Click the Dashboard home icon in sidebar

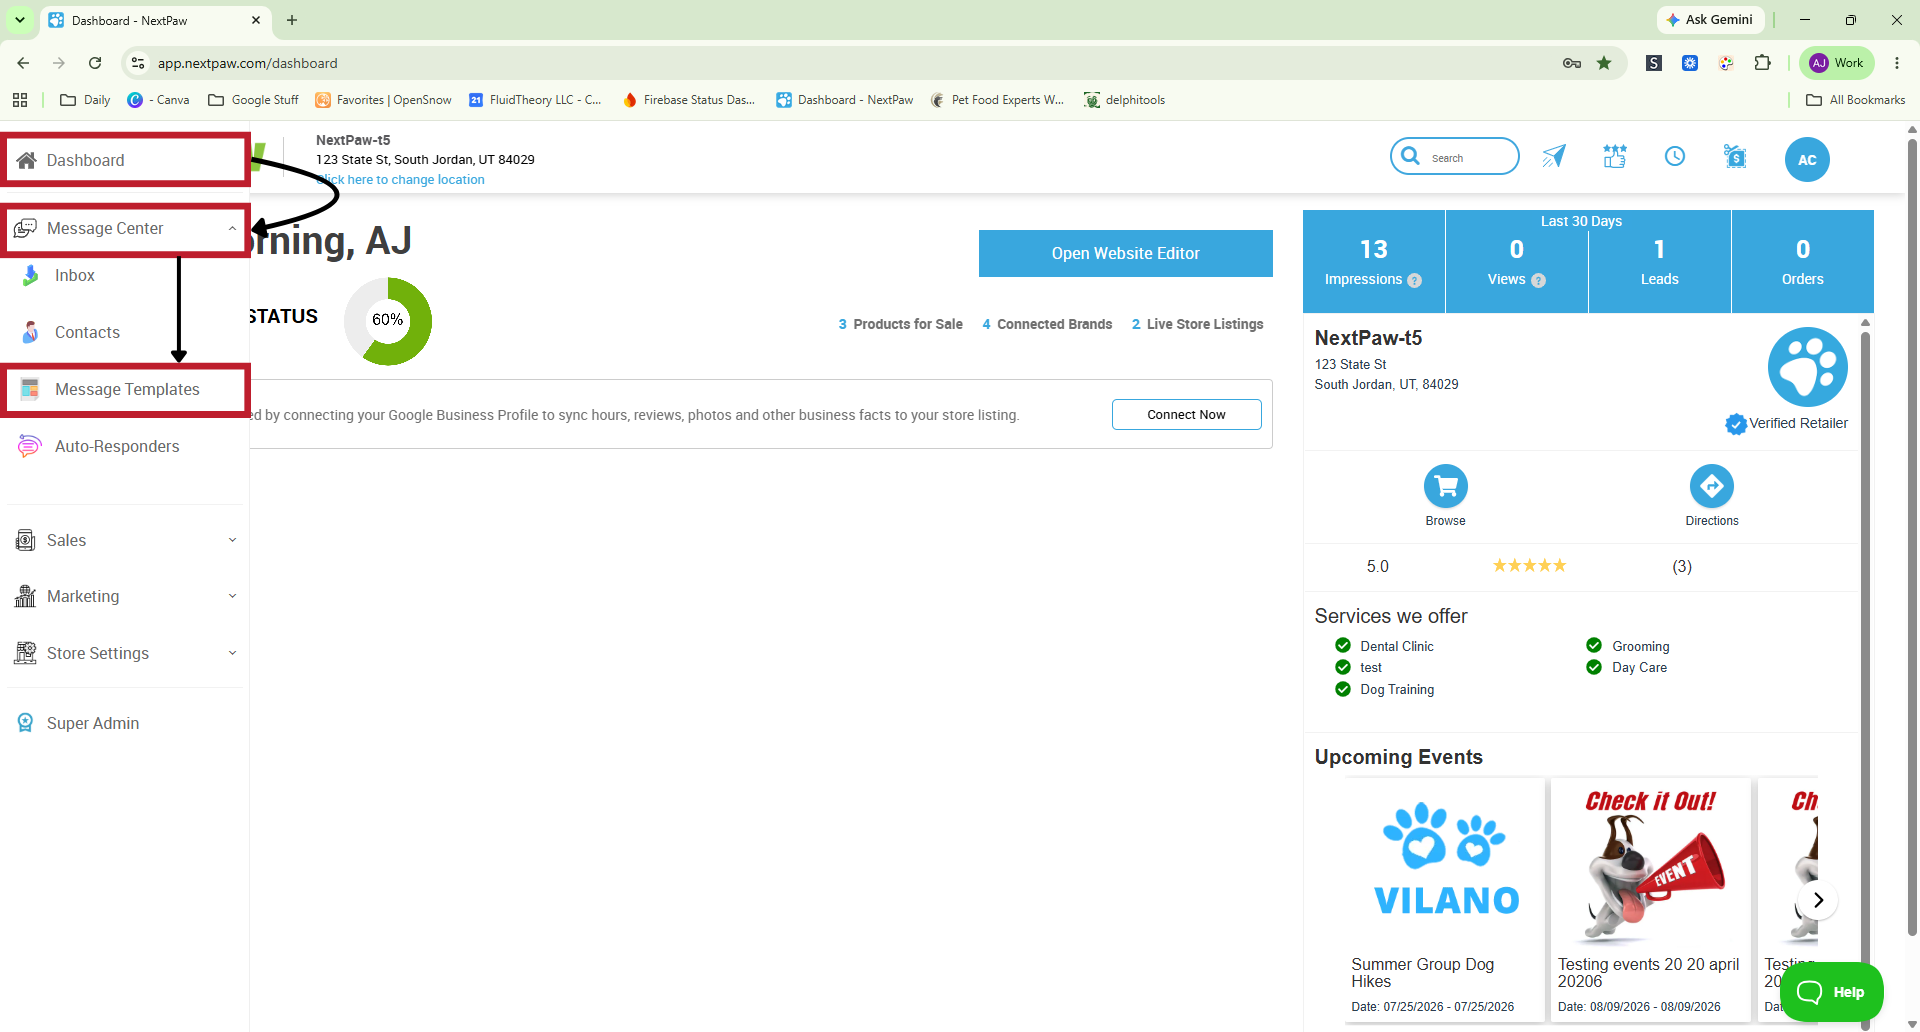[27, 160]
